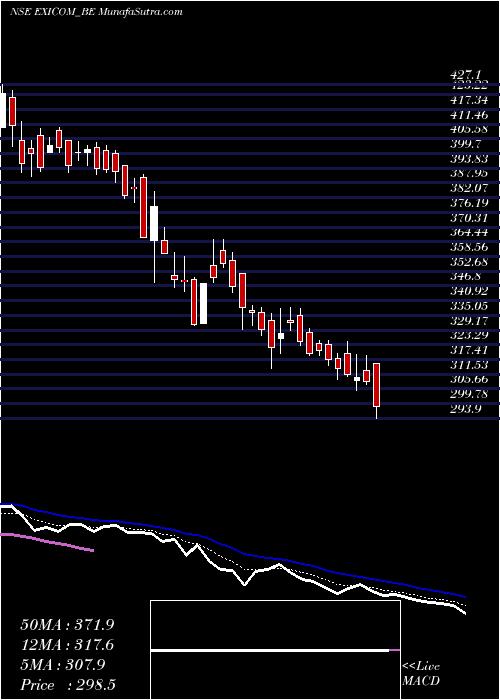This screenshot has width=500, height=700.
Task: Click the last large red candlestick
Action: tap(377, 385)
